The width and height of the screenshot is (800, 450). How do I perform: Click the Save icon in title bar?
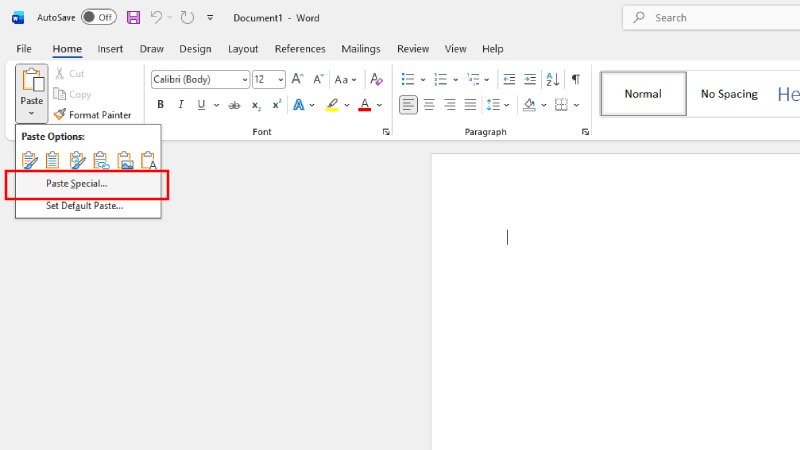tap(133, 18)
